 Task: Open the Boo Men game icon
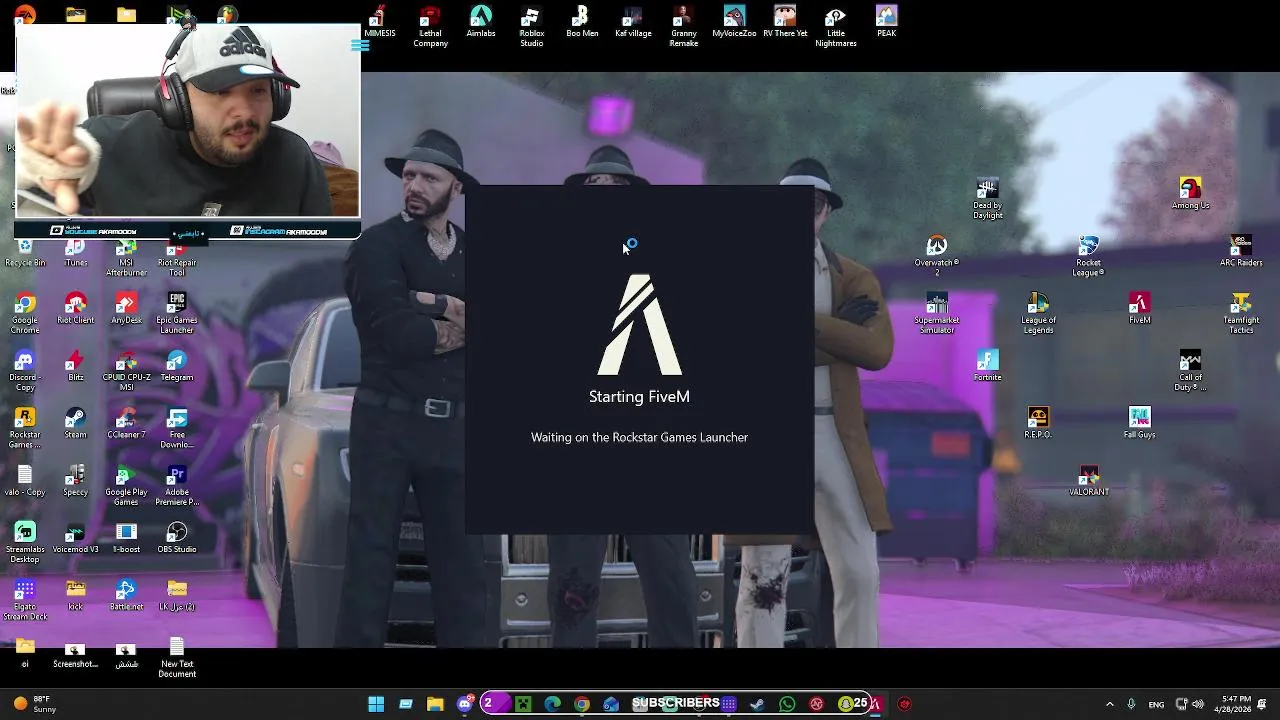582,22
